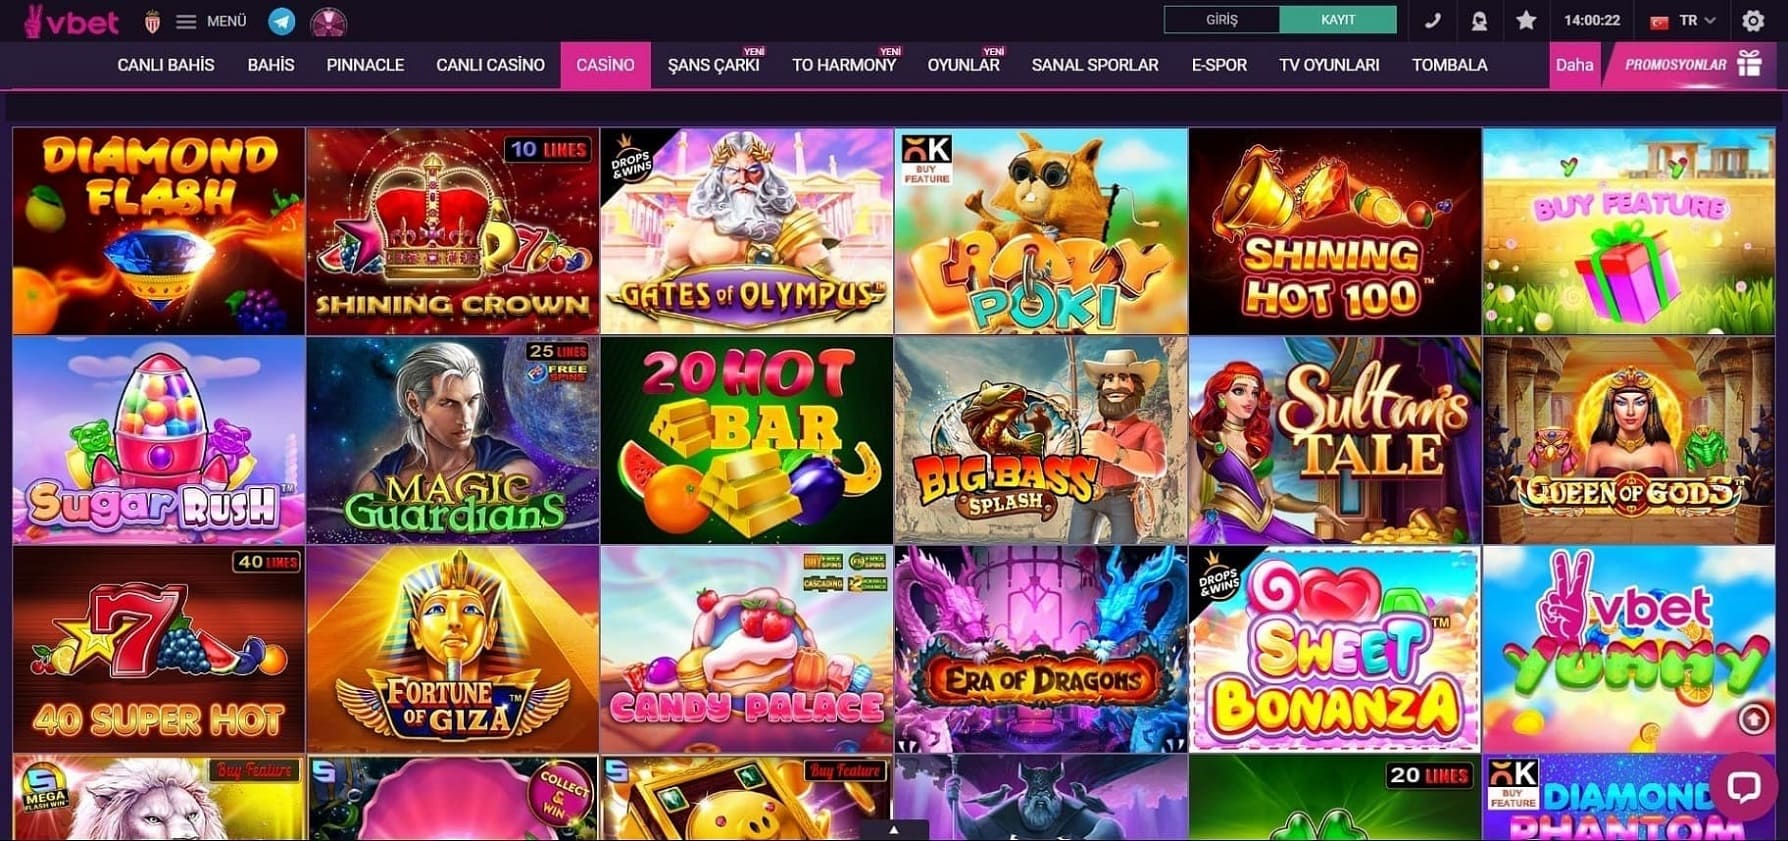The width and height of the screenshot is (1788, 841).
Task: Click the support agent icon in header
Action: tap(1479, 20)
